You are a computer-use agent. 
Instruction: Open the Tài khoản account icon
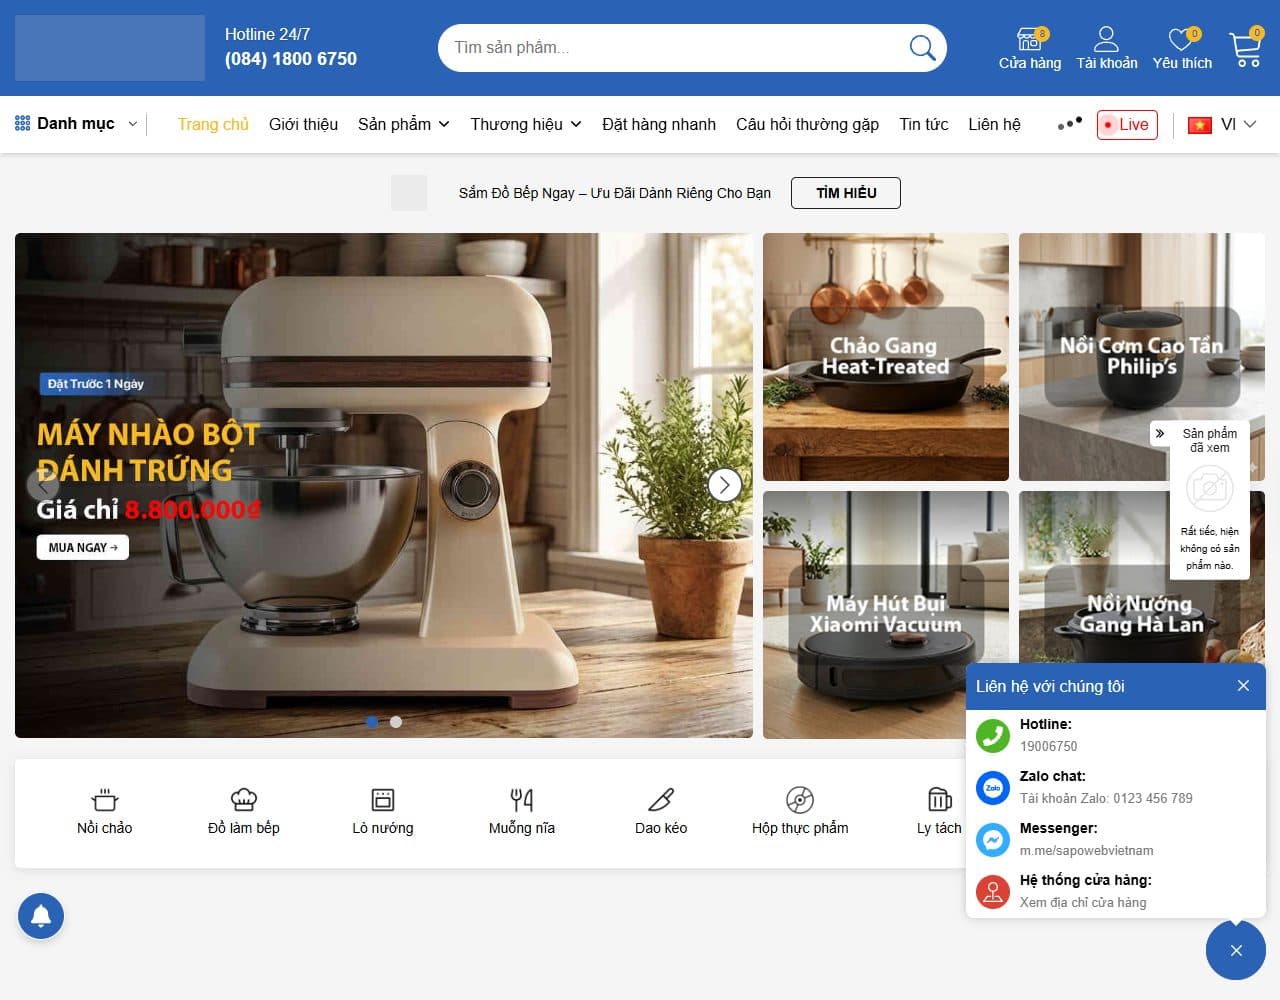tap(1106, 39)
